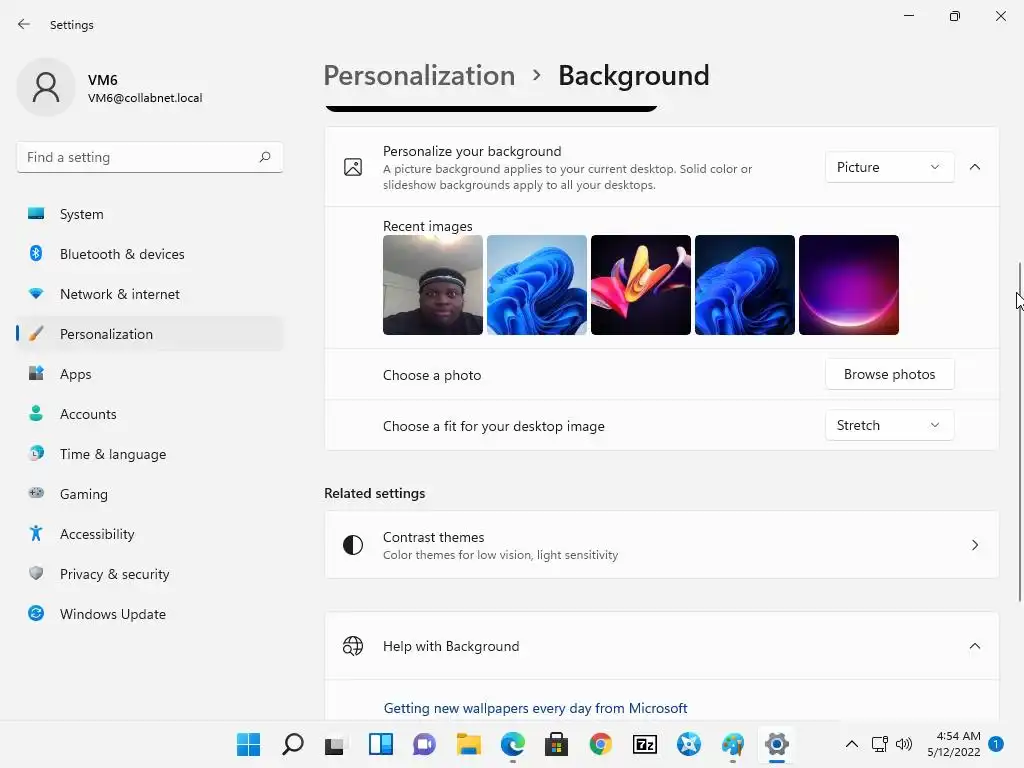Click Personalization in the breadcrumb

tap(419, 75)
